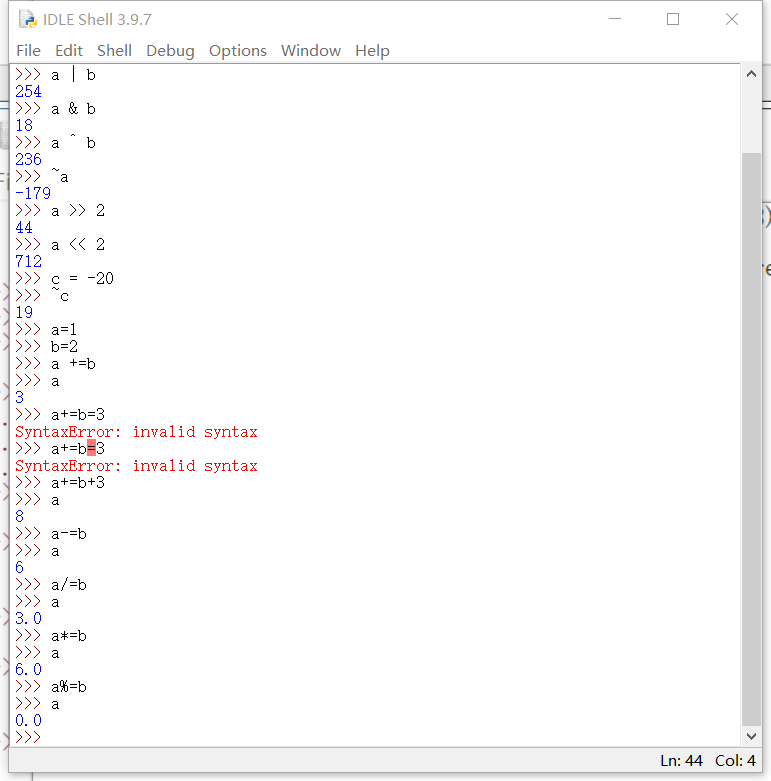Click the second SyntaxError: invalid syntax line
Image resolution: width=771 pixels, height=781 pixels.
point(136,465)
